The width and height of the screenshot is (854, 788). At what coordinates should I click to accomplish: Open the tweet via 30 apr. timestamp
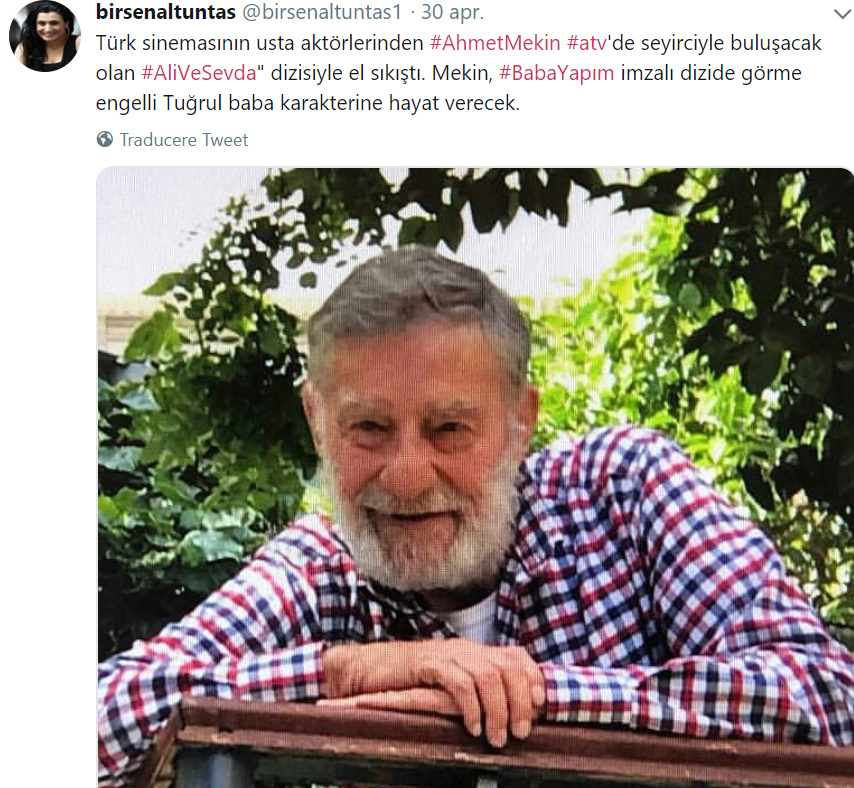coord(452,12)
